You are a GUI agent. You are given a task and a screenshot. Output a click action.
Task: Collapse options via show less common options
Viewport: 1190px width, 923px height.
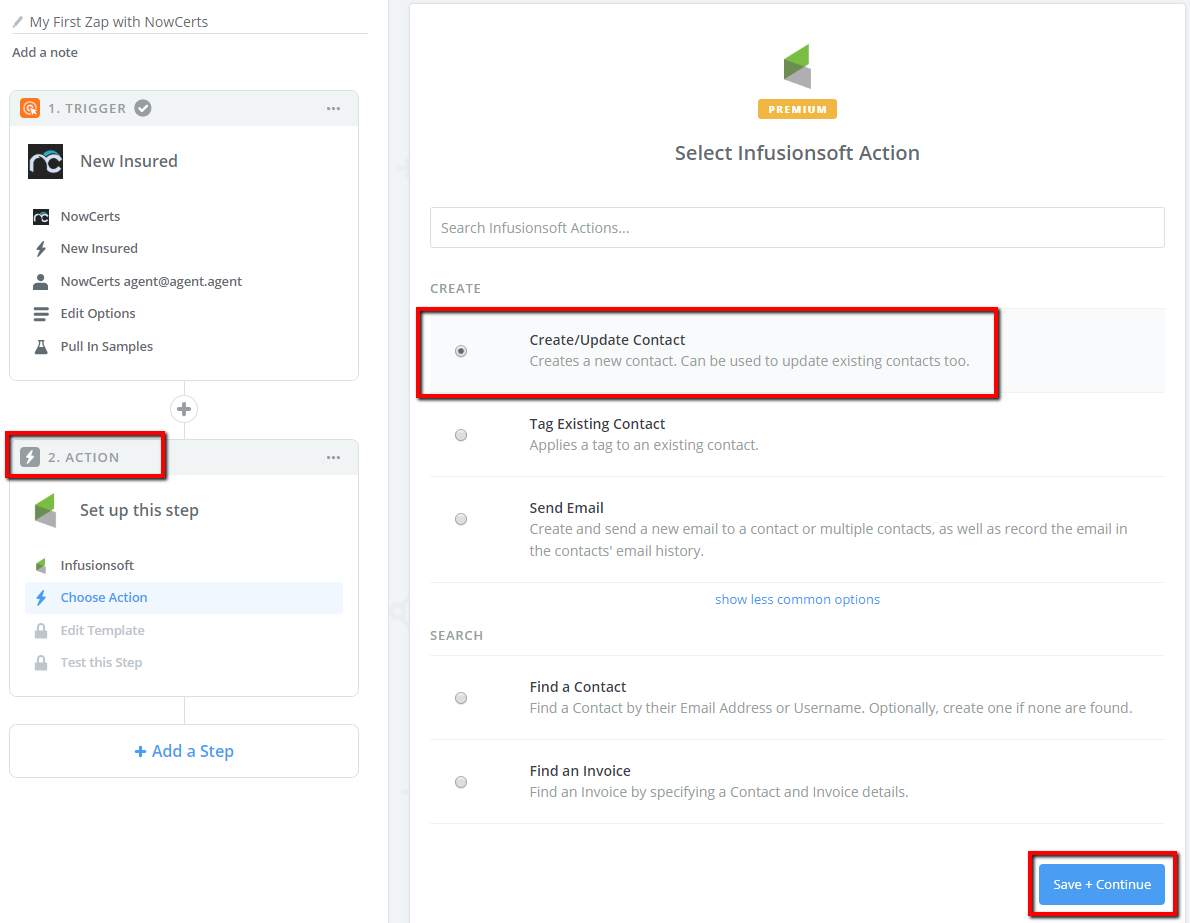coord(797,600)
